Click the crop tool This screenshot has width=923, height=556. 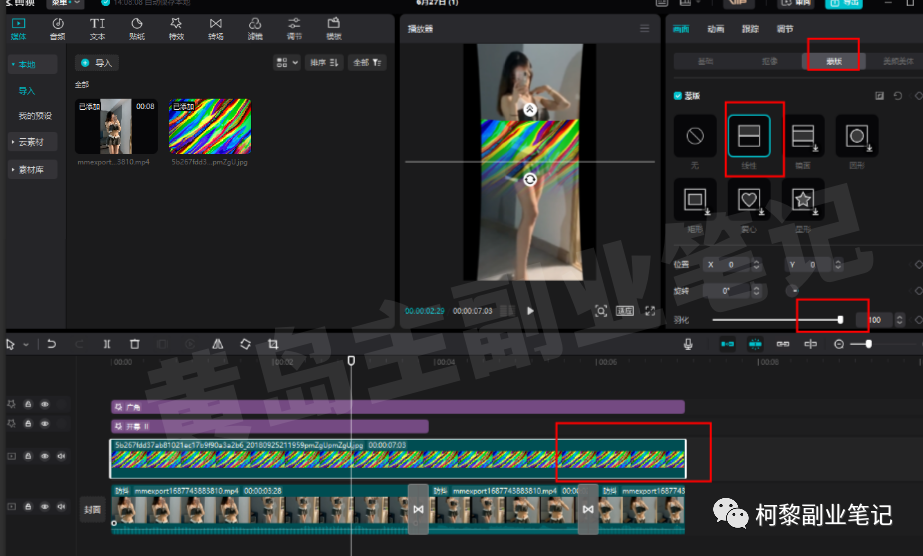tap(273, 344)
